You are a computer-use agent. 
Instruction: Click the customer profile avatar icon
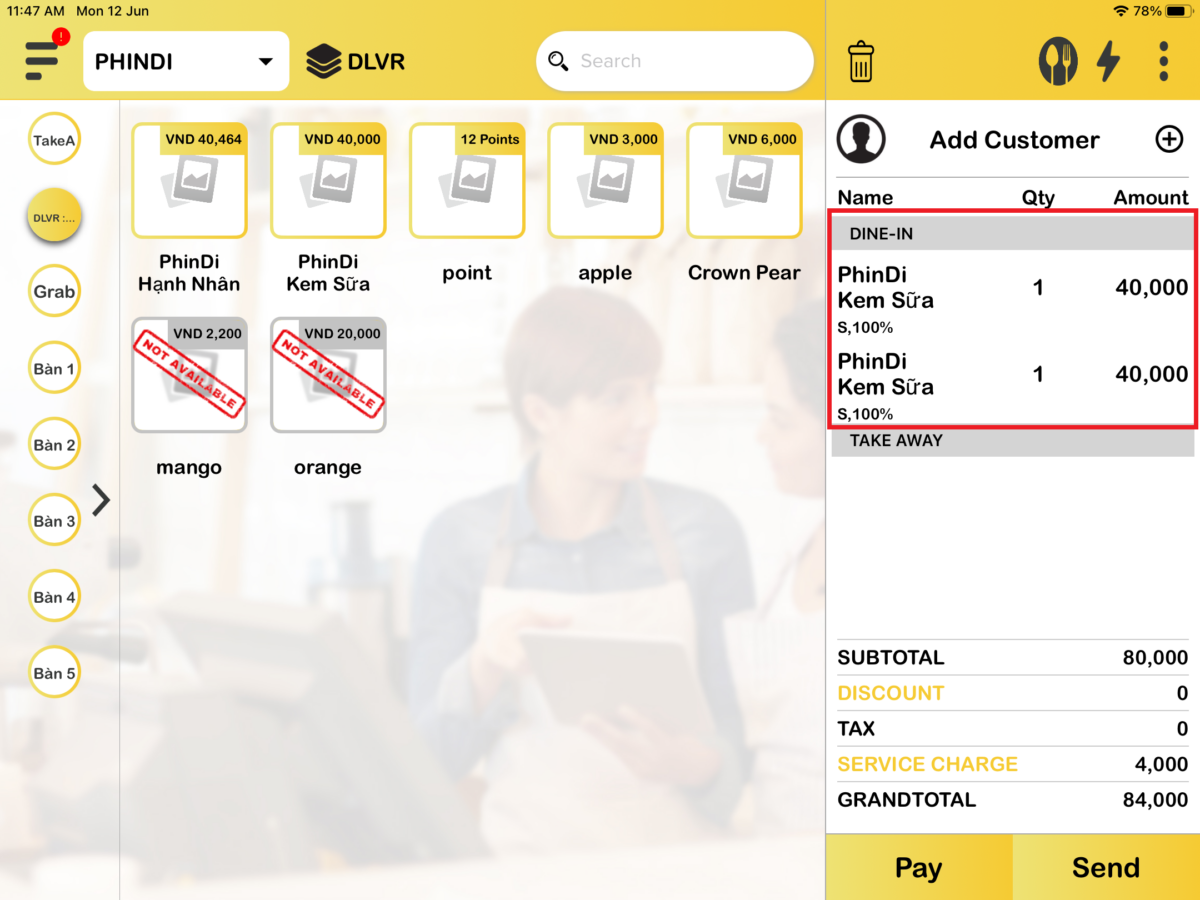[x=861, y=139]
